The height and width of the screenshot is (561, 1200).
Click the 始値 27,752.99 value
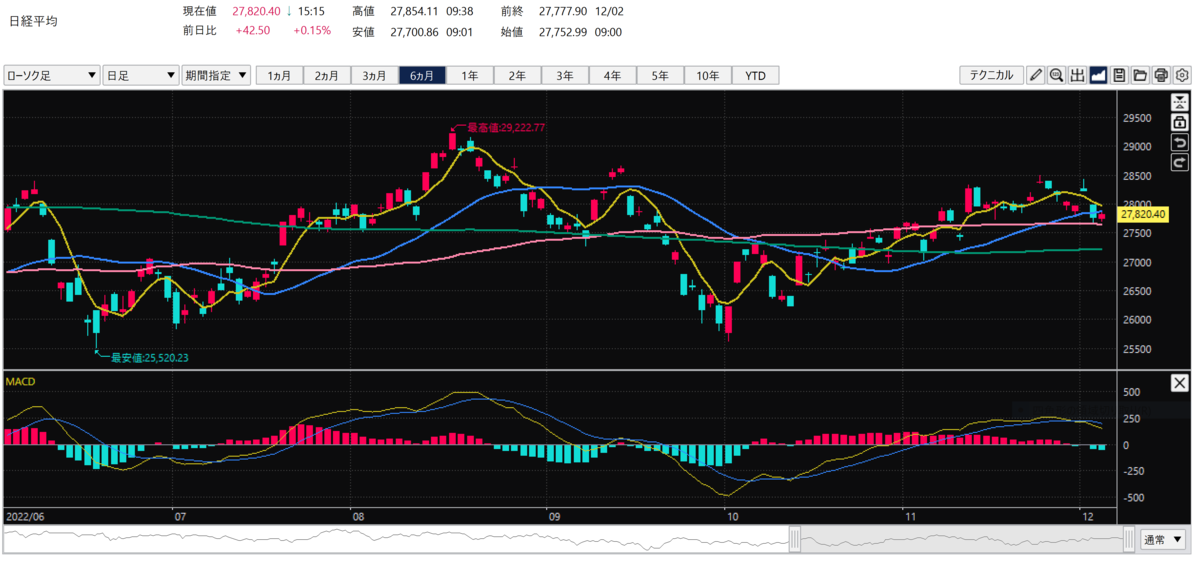click(564, 31)
